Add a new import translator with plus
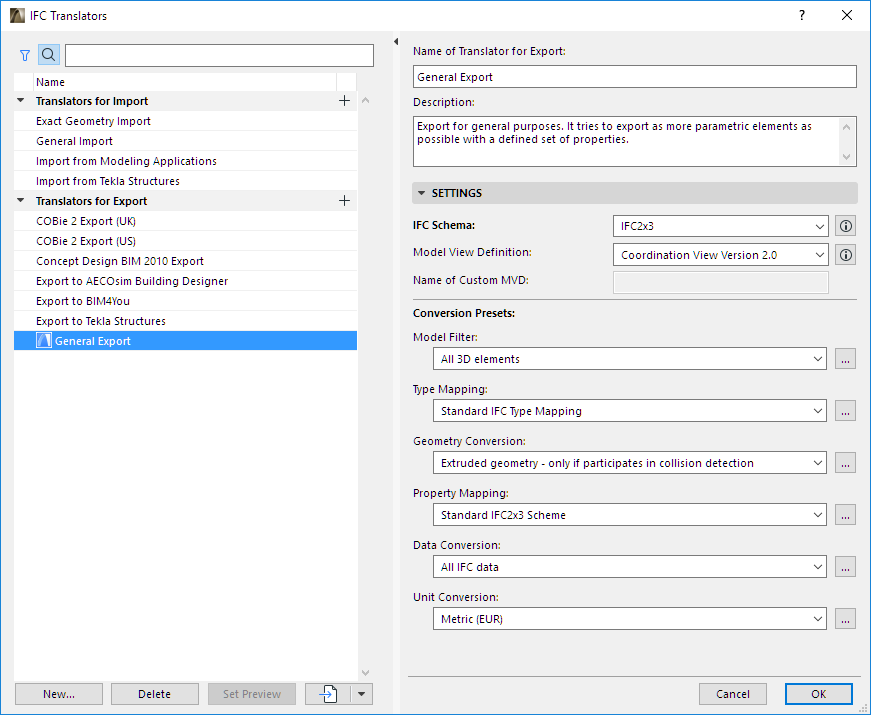Image resolution: width=871 pixels, height=715 pixels. tap(344, 101)
